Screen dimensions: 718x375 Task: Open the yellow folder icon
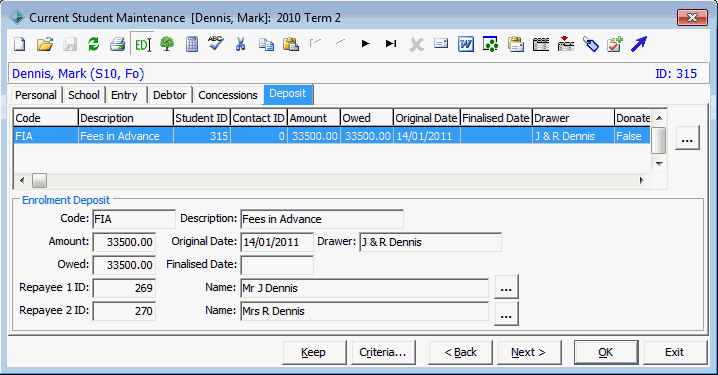[45, 44]
